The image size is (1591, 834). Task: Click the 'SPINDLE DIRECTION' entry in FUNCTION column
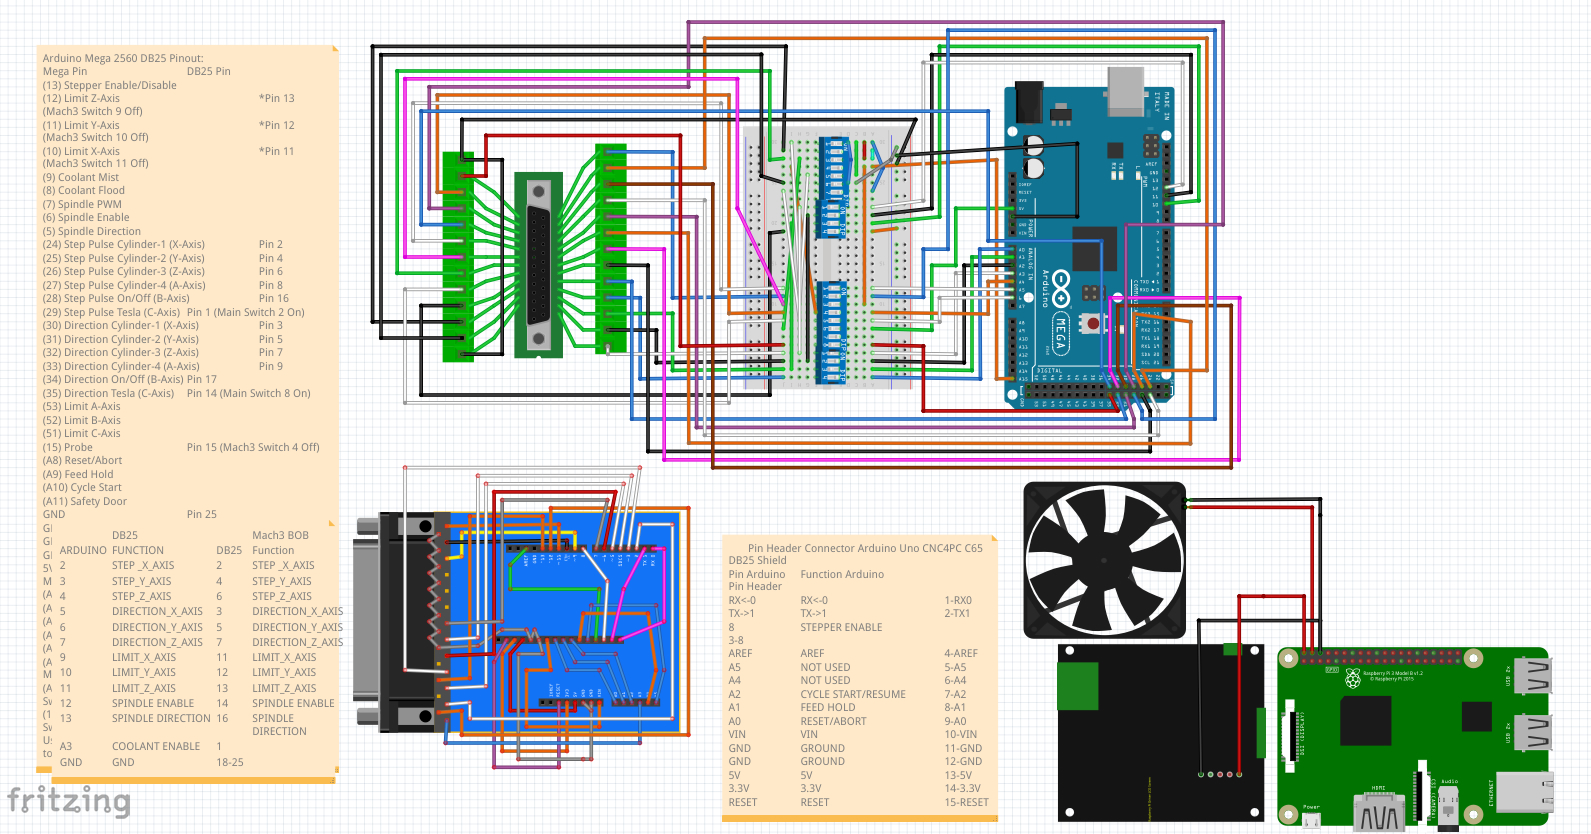point(161,718)
